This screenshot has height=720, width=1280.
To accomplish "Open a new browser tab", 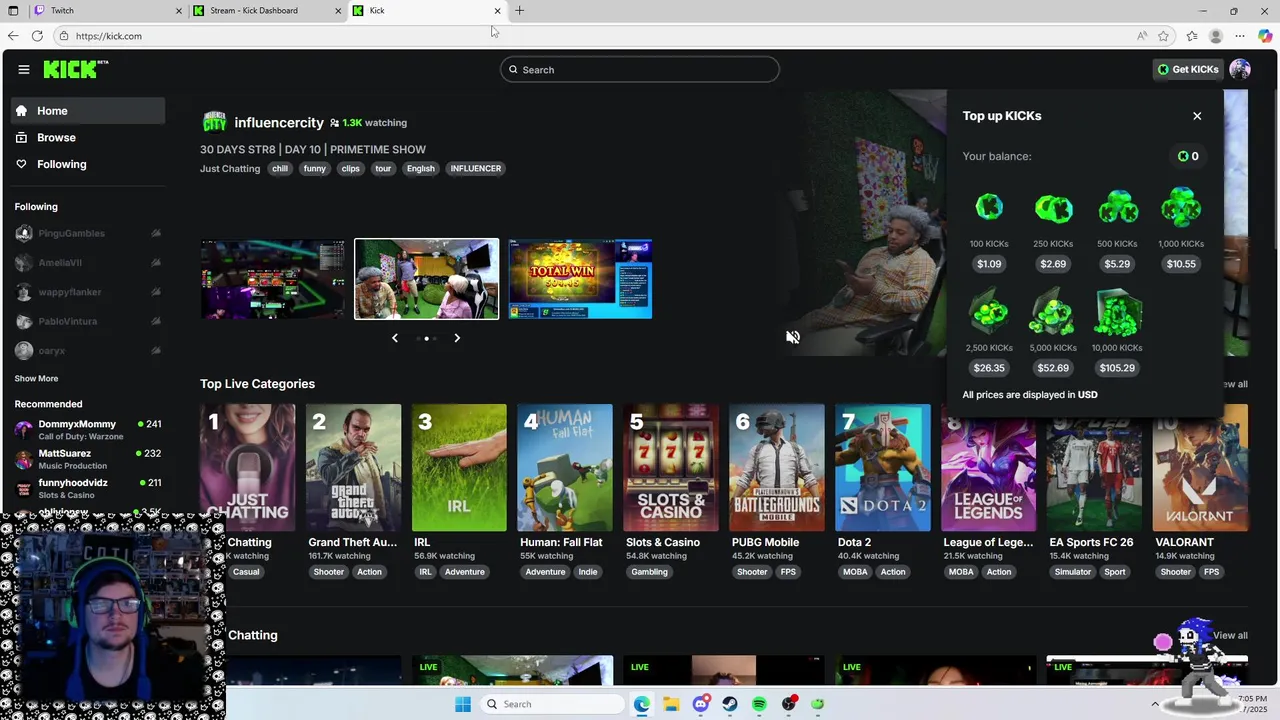I will 519,11.
